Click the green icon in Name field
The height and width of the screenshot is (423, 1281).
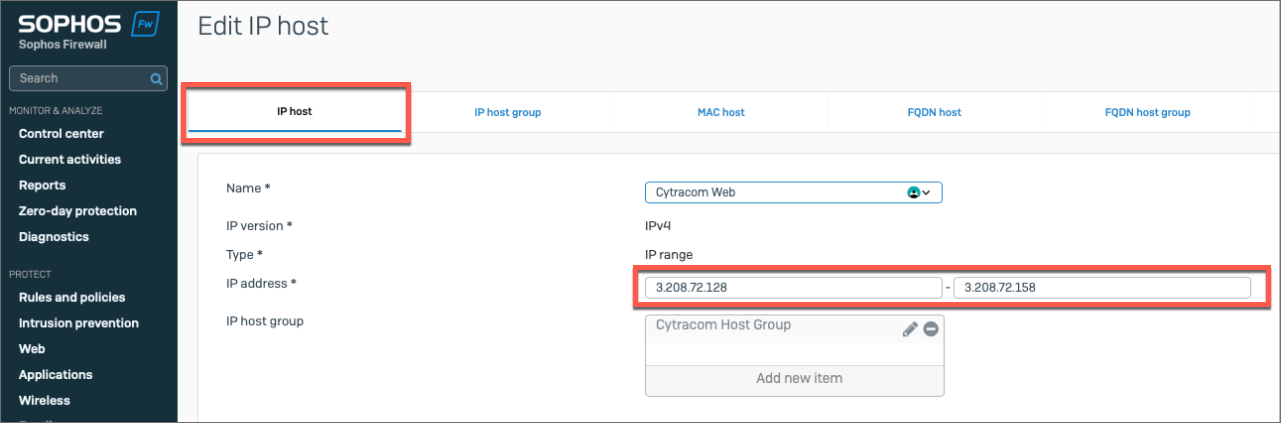(x=913, y=192)
